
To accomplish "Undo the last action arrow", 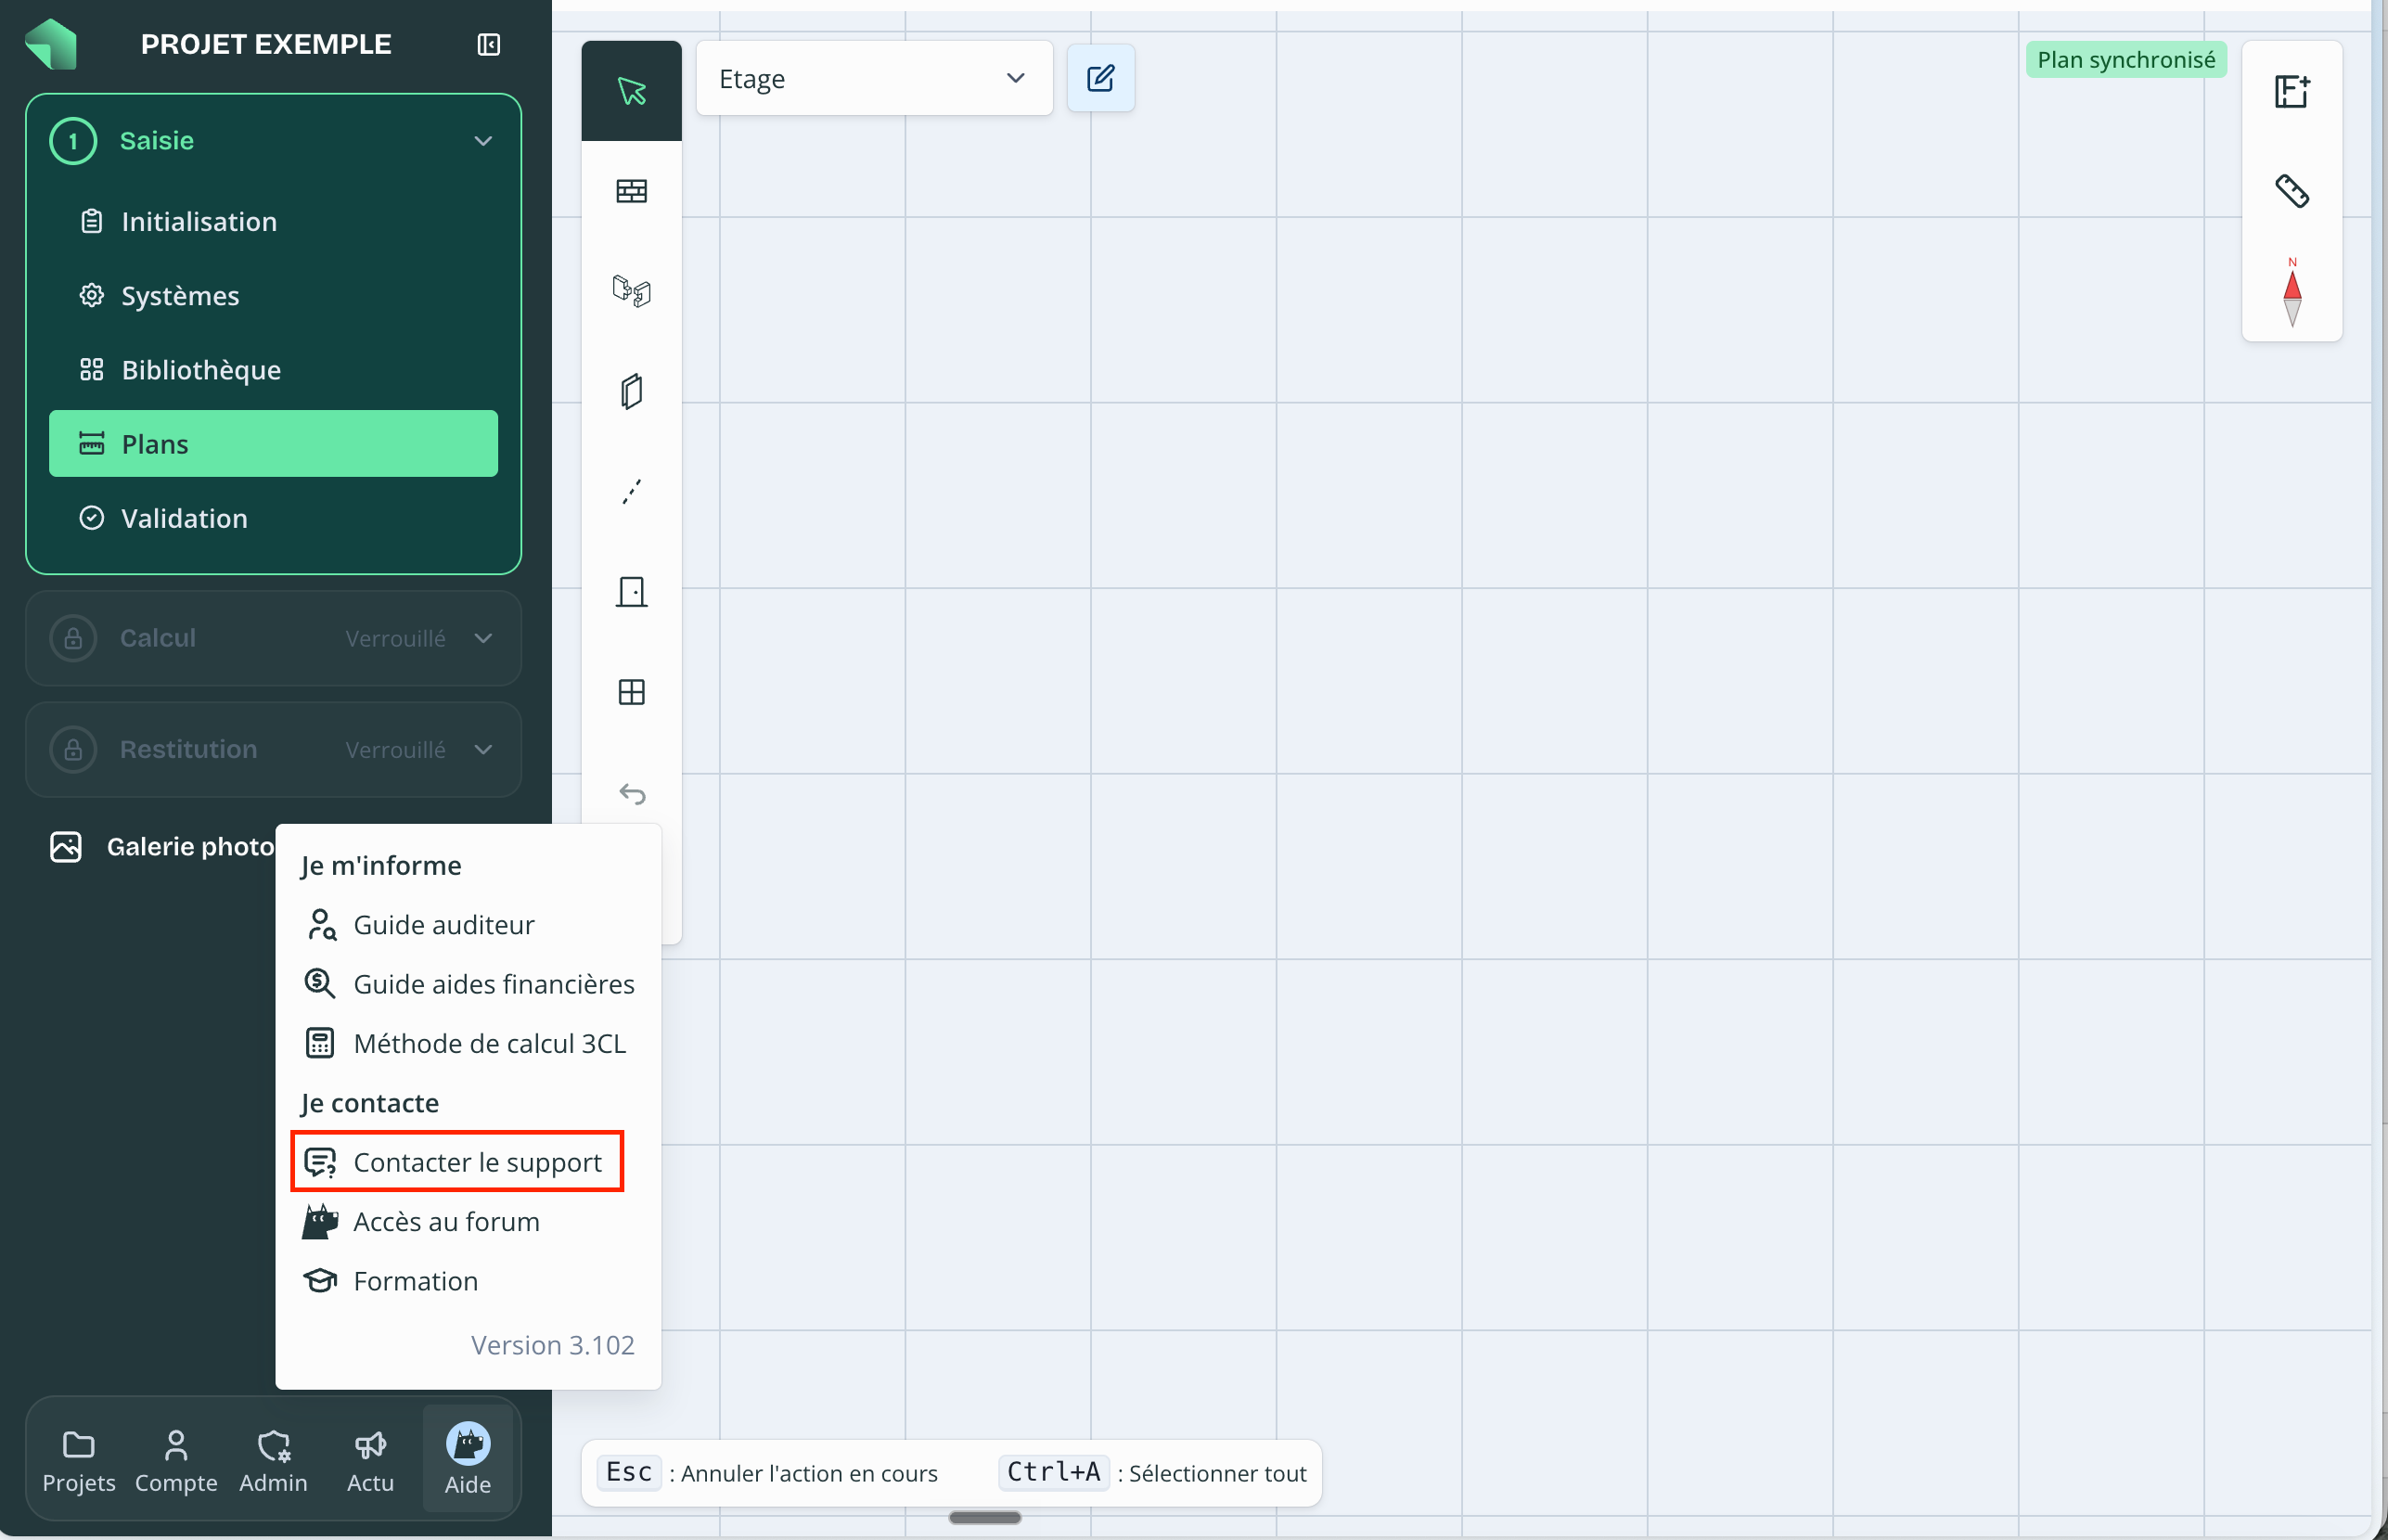I will (631, 793).
